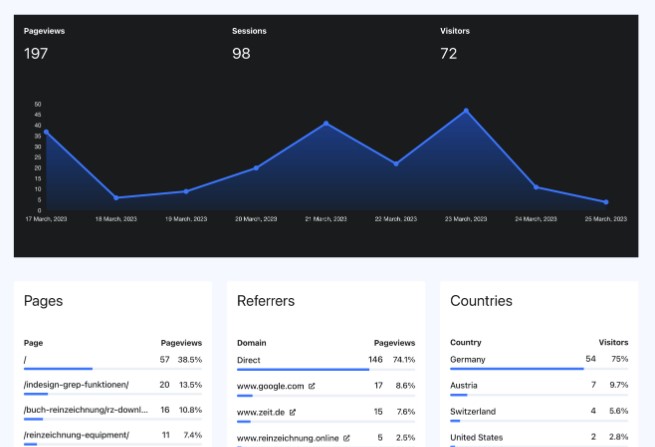The width and height of the screenshot is (655, 447).
Task: Click the blue progress bar under Germany
Action: click(516, 369)
